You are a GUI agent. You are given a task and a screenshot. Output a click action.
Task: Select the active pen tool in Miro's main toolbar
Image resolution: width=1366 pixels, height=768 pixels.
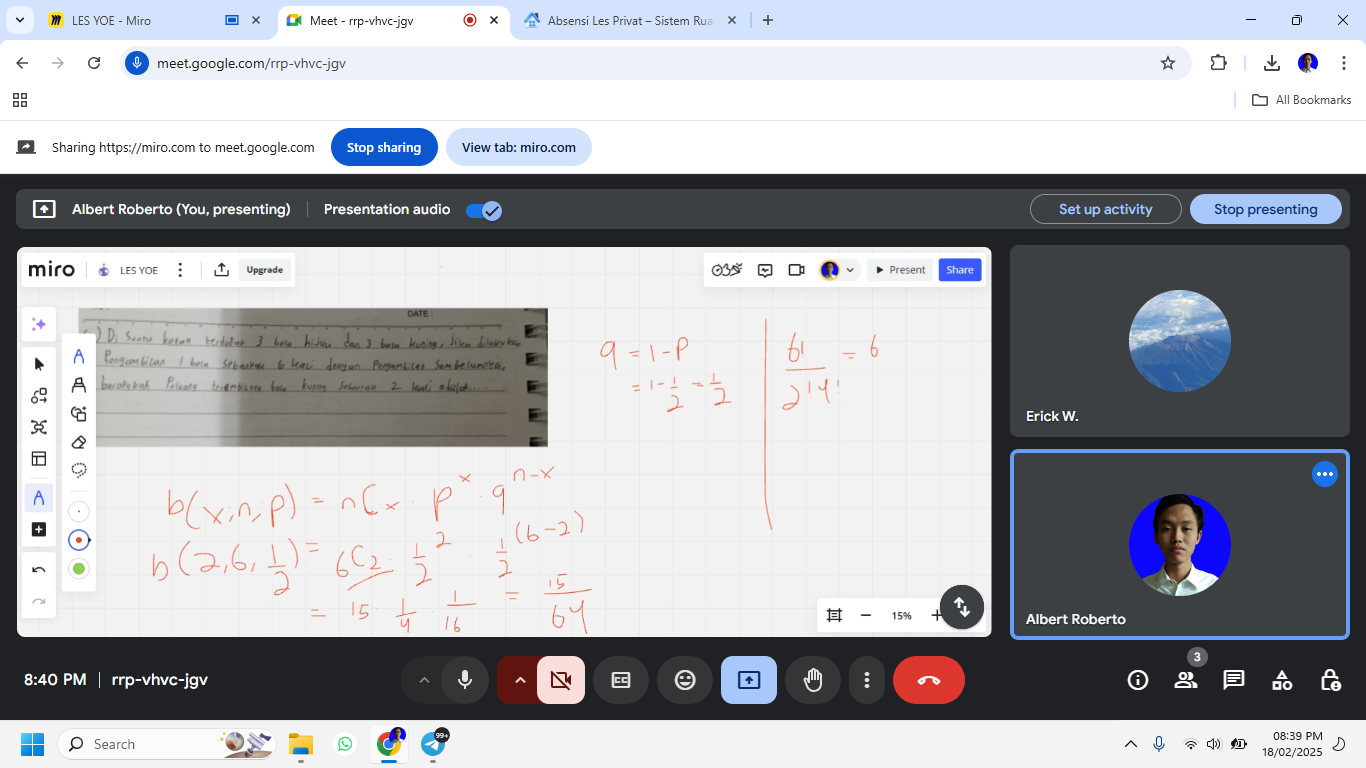point(39,498)
